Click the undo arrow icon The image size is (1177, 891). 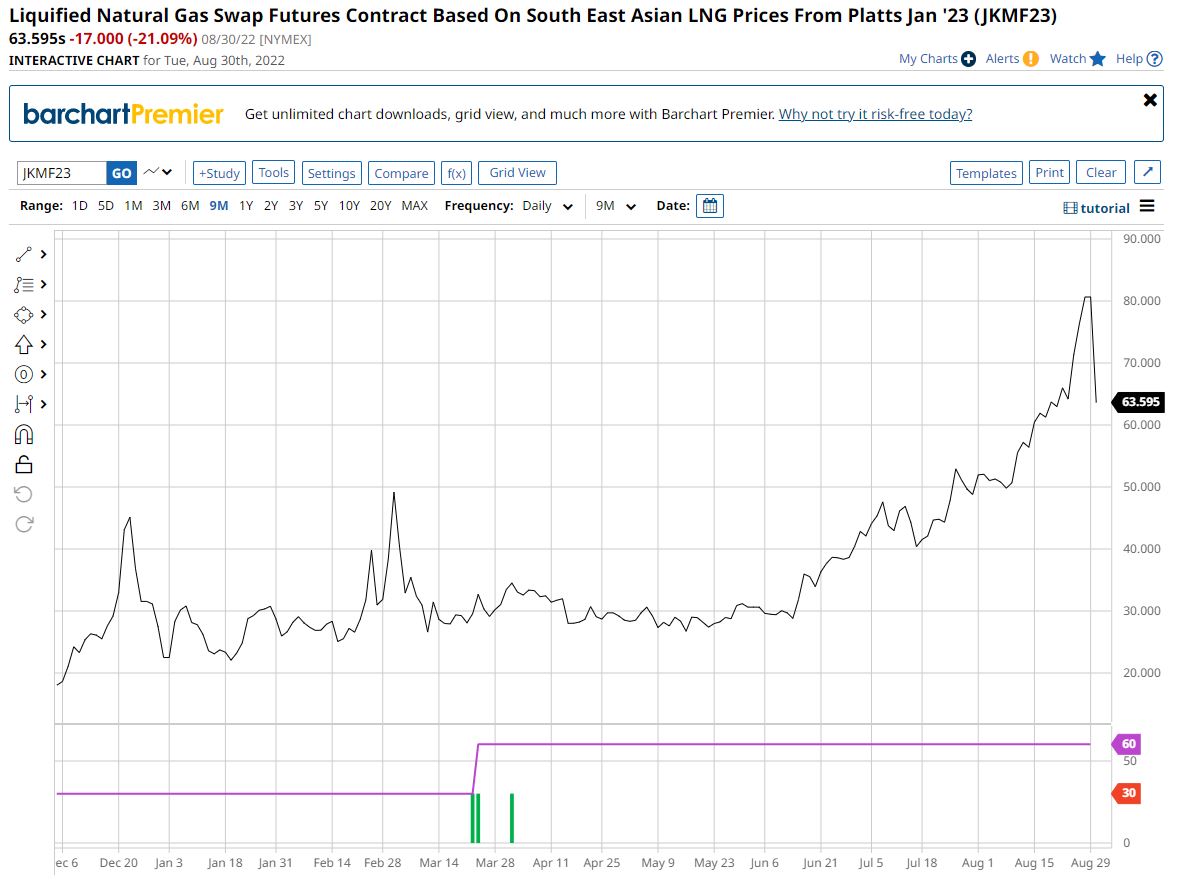click(24, 494)
